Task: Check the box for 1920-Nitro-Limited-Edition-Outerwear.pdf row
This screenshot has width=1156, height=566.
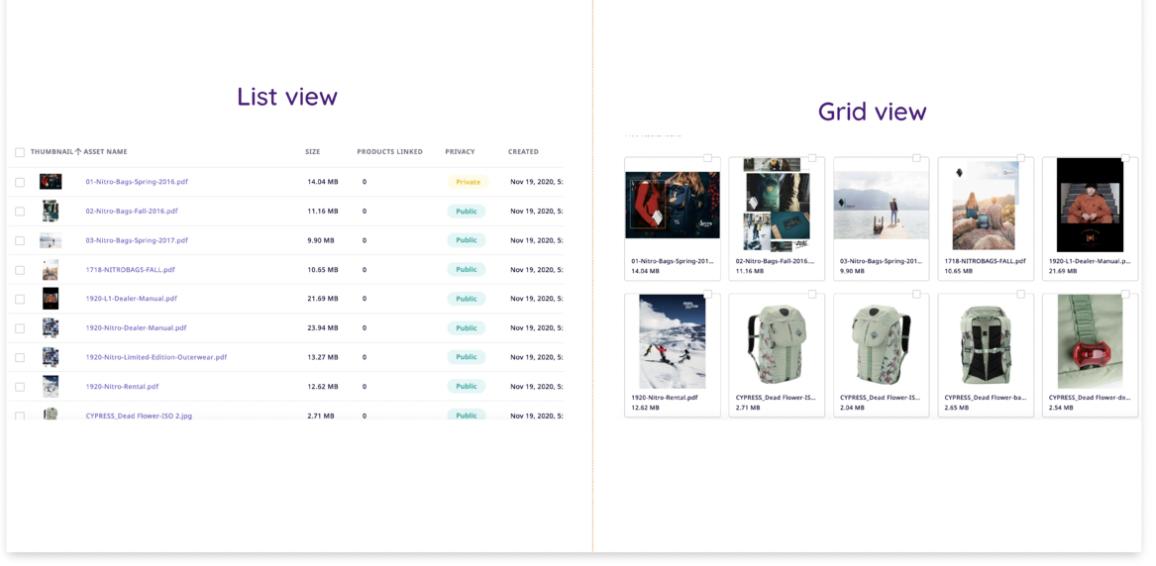Action: [x=20, y=357]
